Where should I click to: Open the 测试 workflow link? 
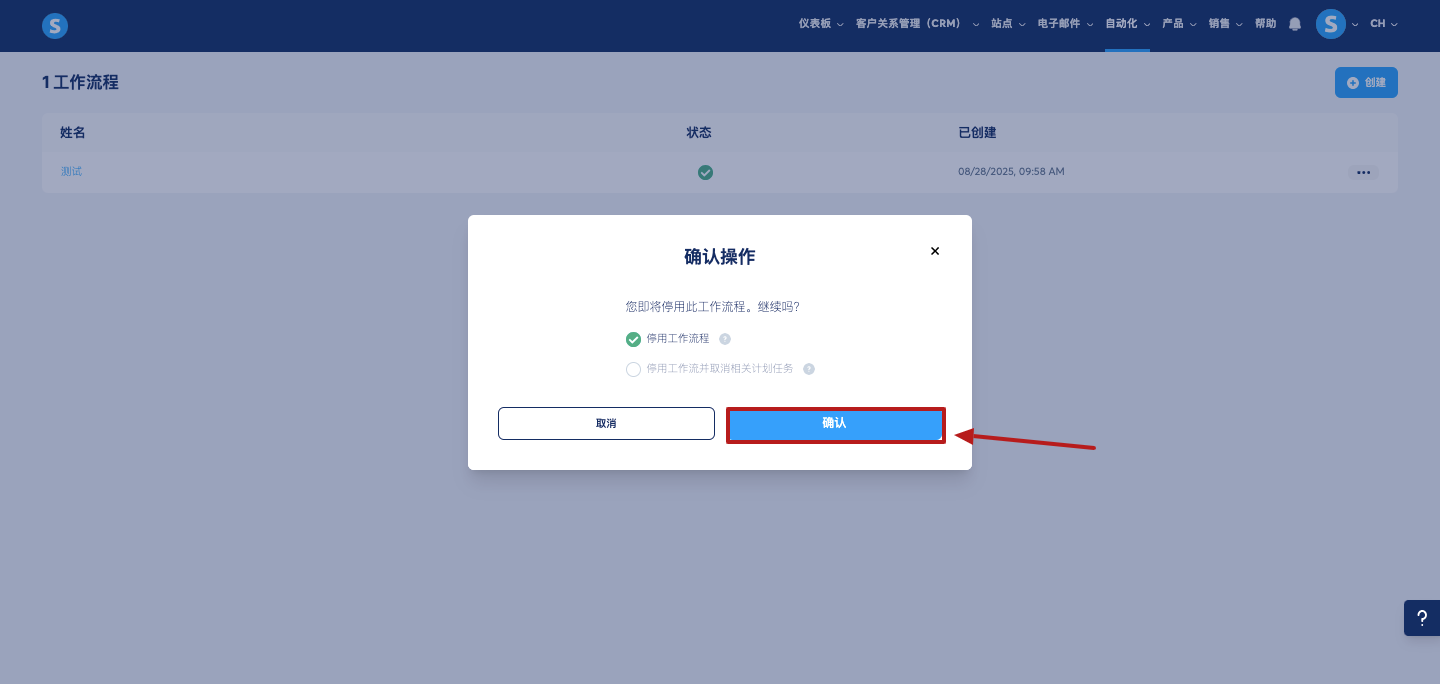pyautogui.click(x=71, y=172)
